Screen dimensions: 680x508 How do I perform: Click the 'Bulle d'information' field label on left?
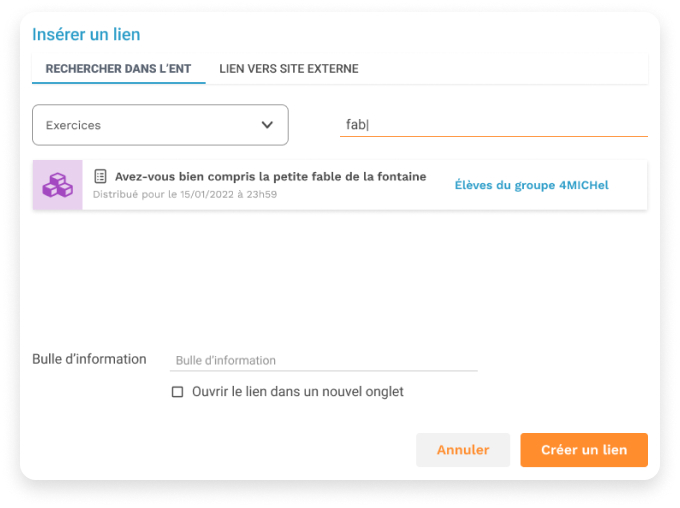(89, 359)
